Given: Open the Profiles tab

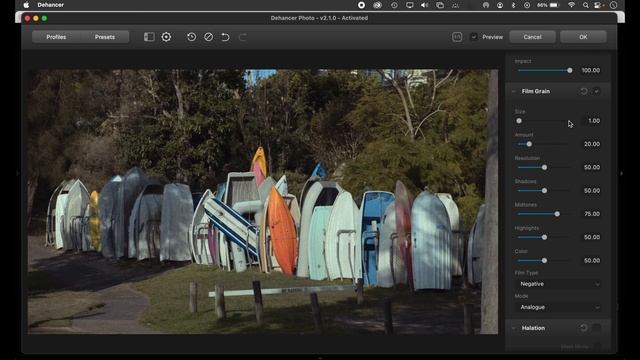Looking at the screenshot, I should 56,37.
